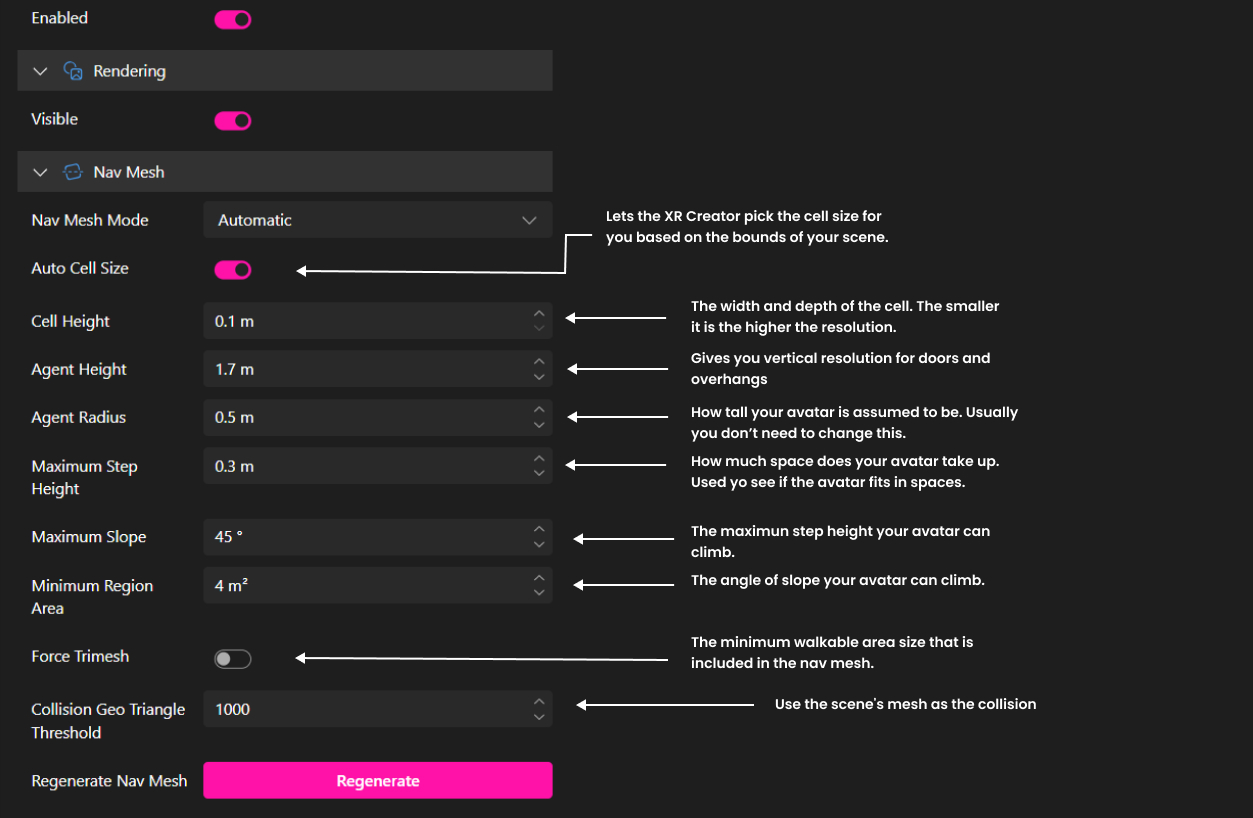
Task: Increase Agent Radius with up arrow
Action: (x=539, y=410)
